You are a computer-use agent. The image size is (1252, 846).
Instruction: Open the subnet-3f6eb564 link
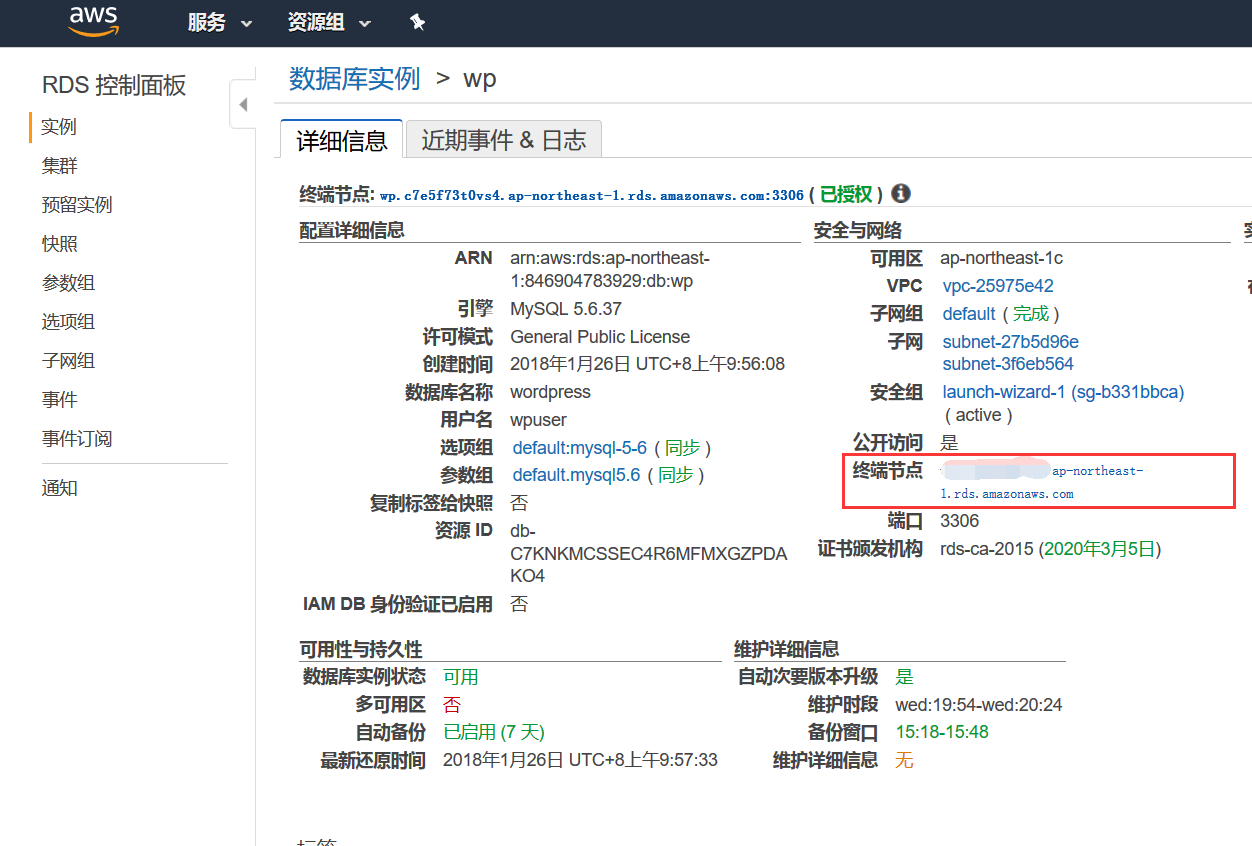coord(1008,364)
